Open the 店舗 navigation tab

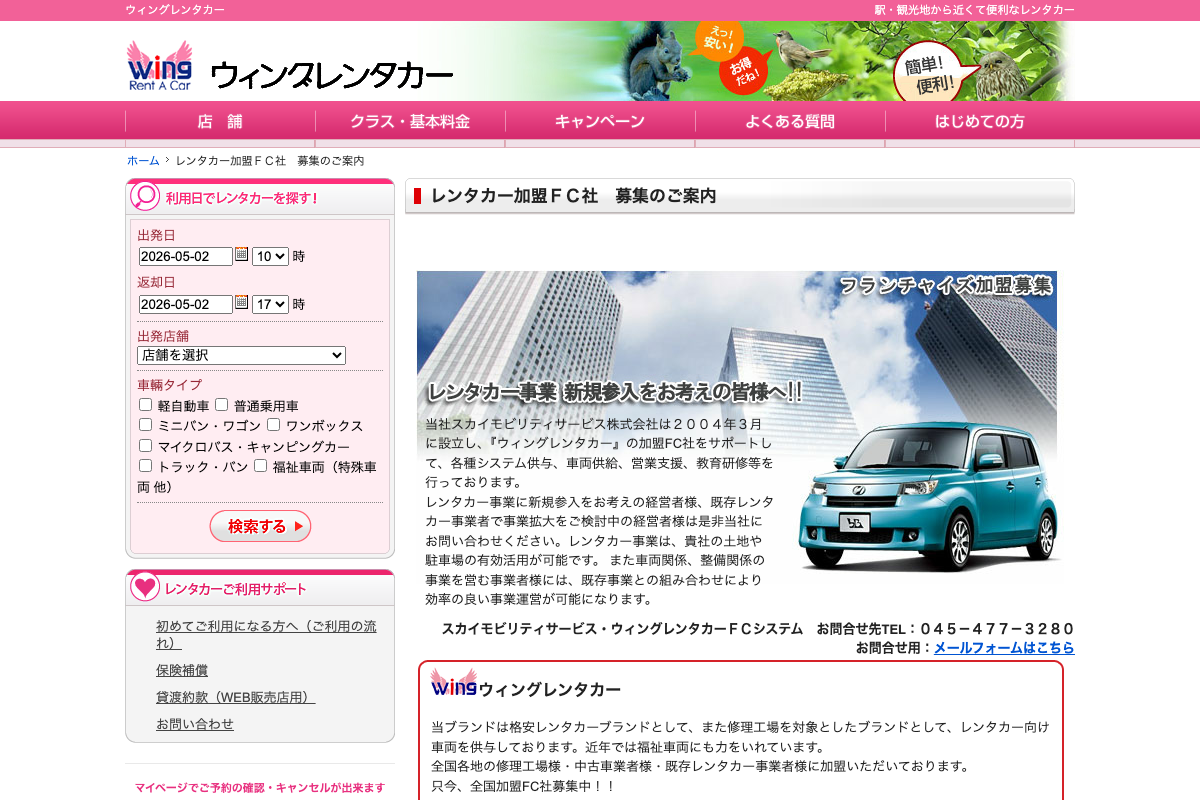coord(220,122)
